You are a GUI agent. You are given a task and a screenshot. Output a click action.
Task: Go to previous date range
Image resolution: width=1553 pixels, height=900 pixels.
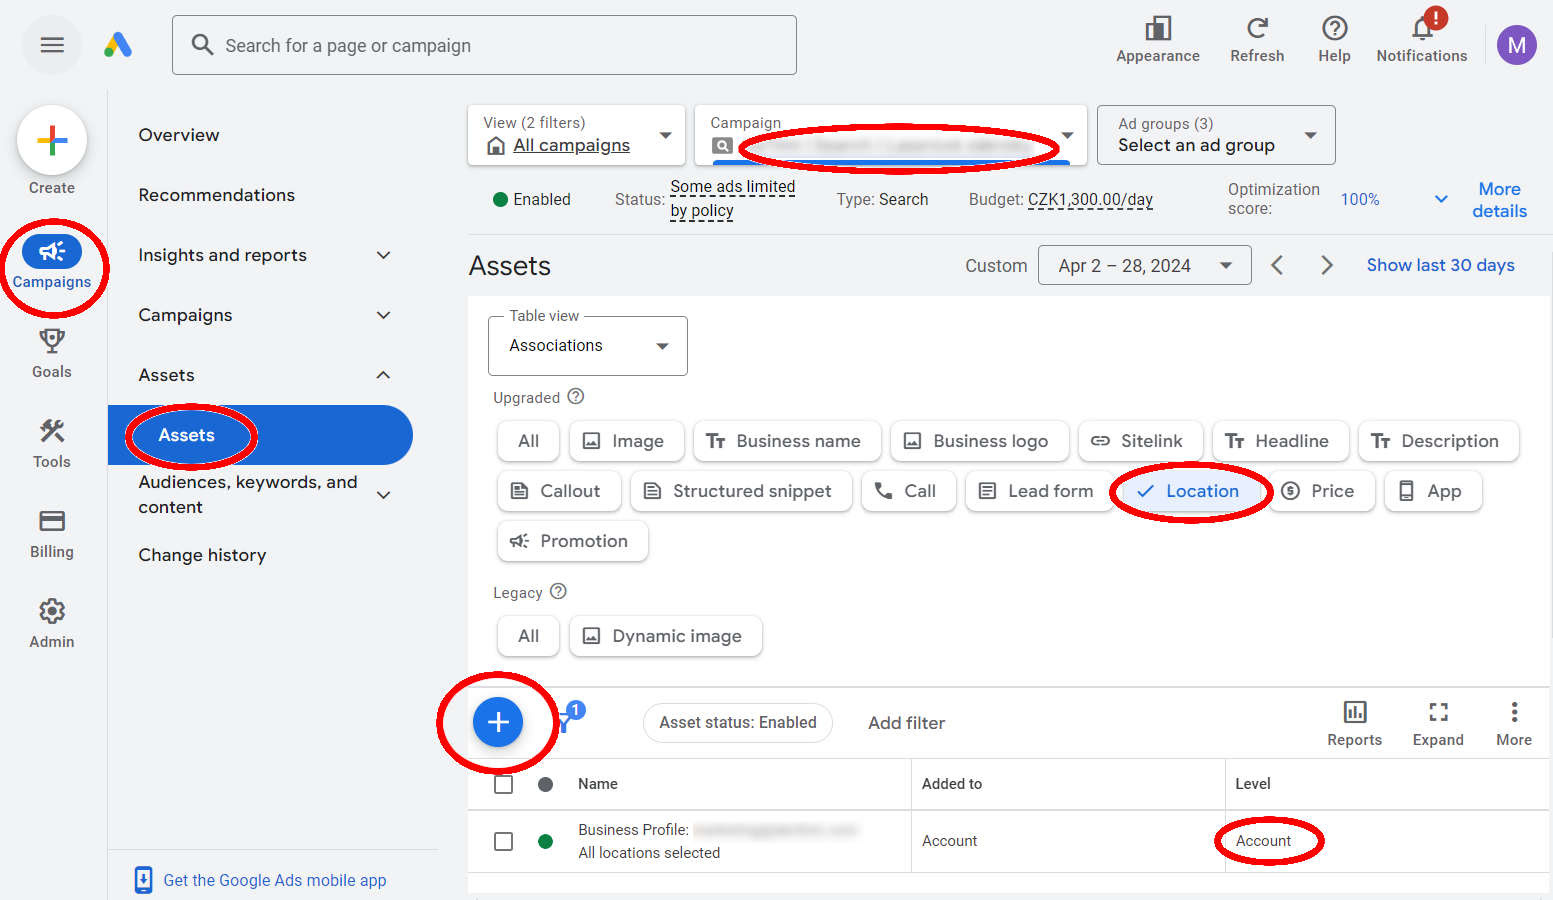(1277, 265)
